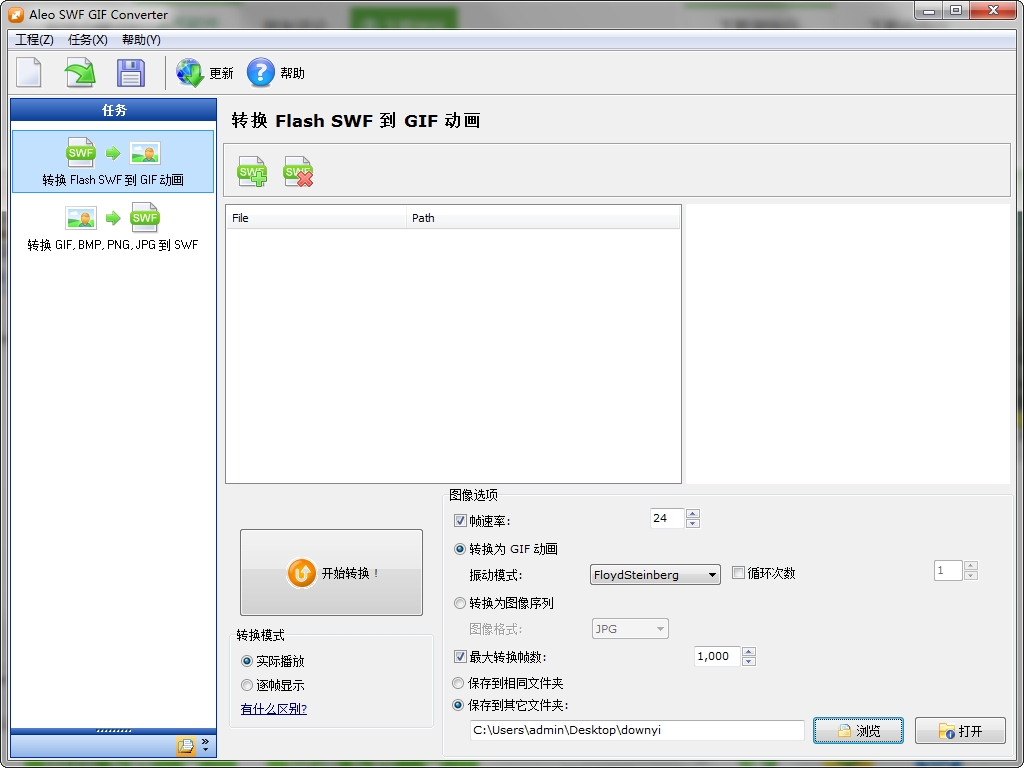The image size is (1024, 768).
Task: Enable the 循环次数 option
Action: [737, 570]
